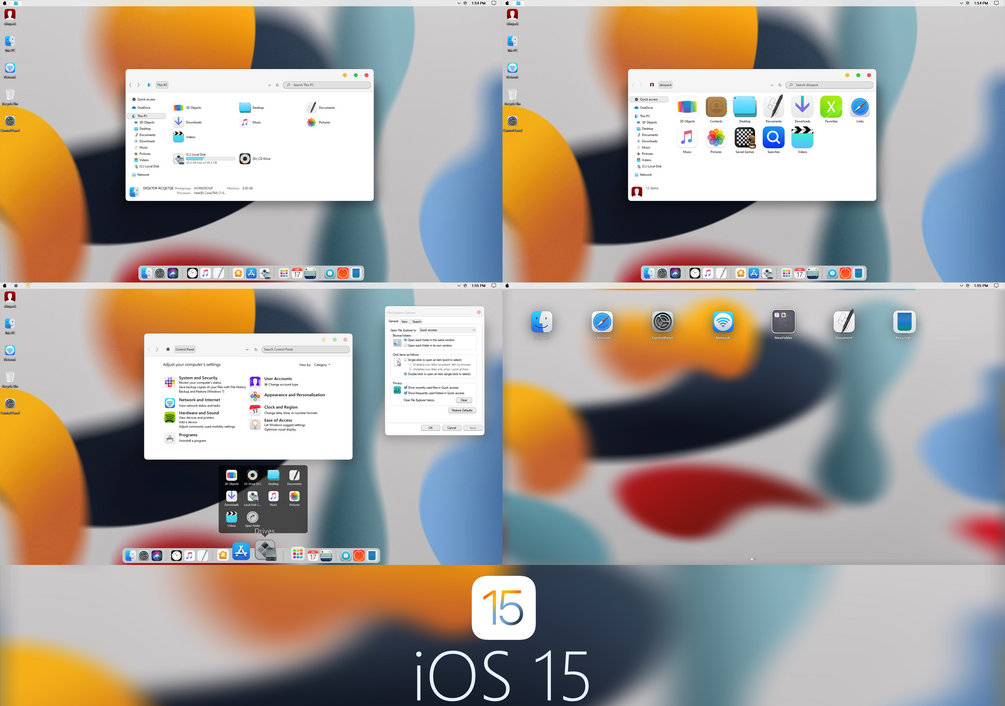Open Documents folder in This PC main pane

coord(321,108)
